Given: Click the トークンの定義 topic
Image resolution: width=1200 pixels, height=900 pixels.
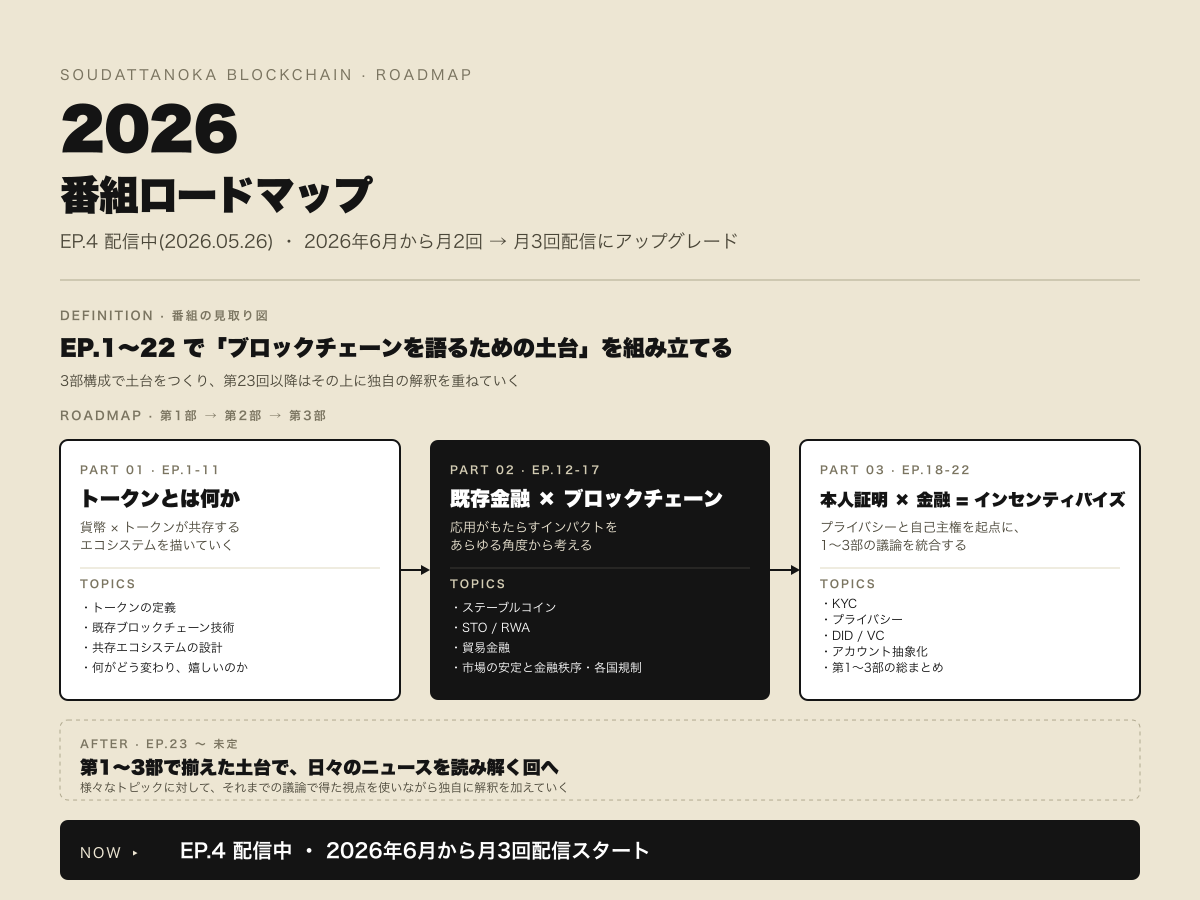Looking at the screenshot, I should [129, 608].
